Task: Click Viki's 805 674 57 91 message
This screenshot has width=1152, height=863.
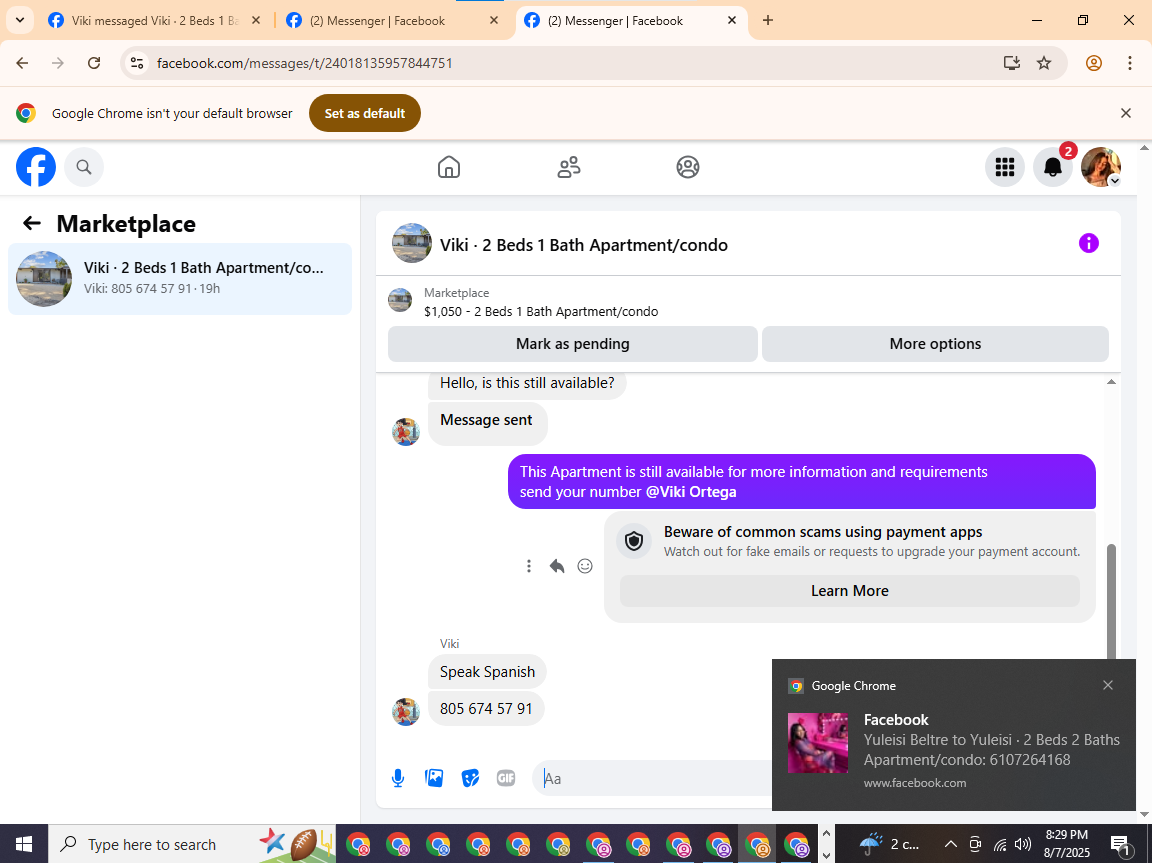Action: 486,709
